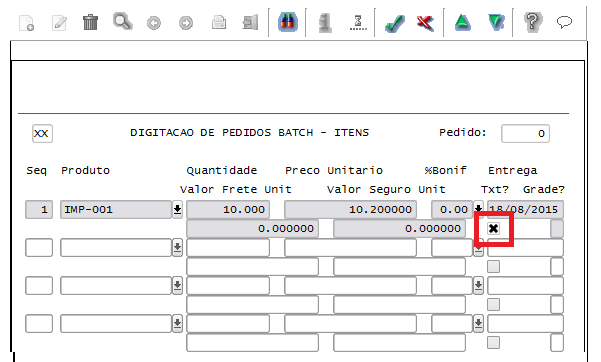Click Valor Frete Unit field on IMP-001 row
The width and height of the screenshot is (601, 362).
(x=253, y=229)
